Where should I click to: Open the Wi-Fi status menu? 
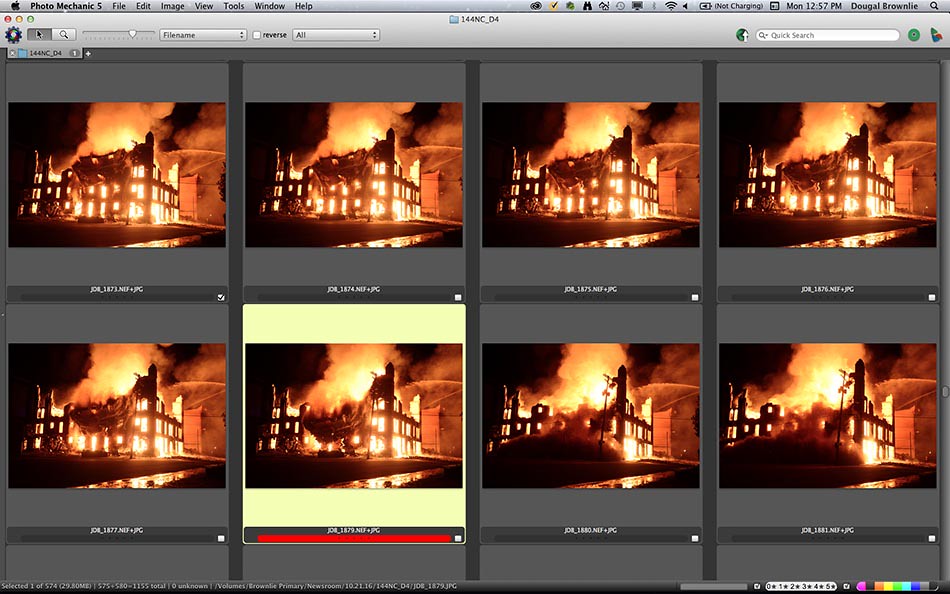pos(671,6)
